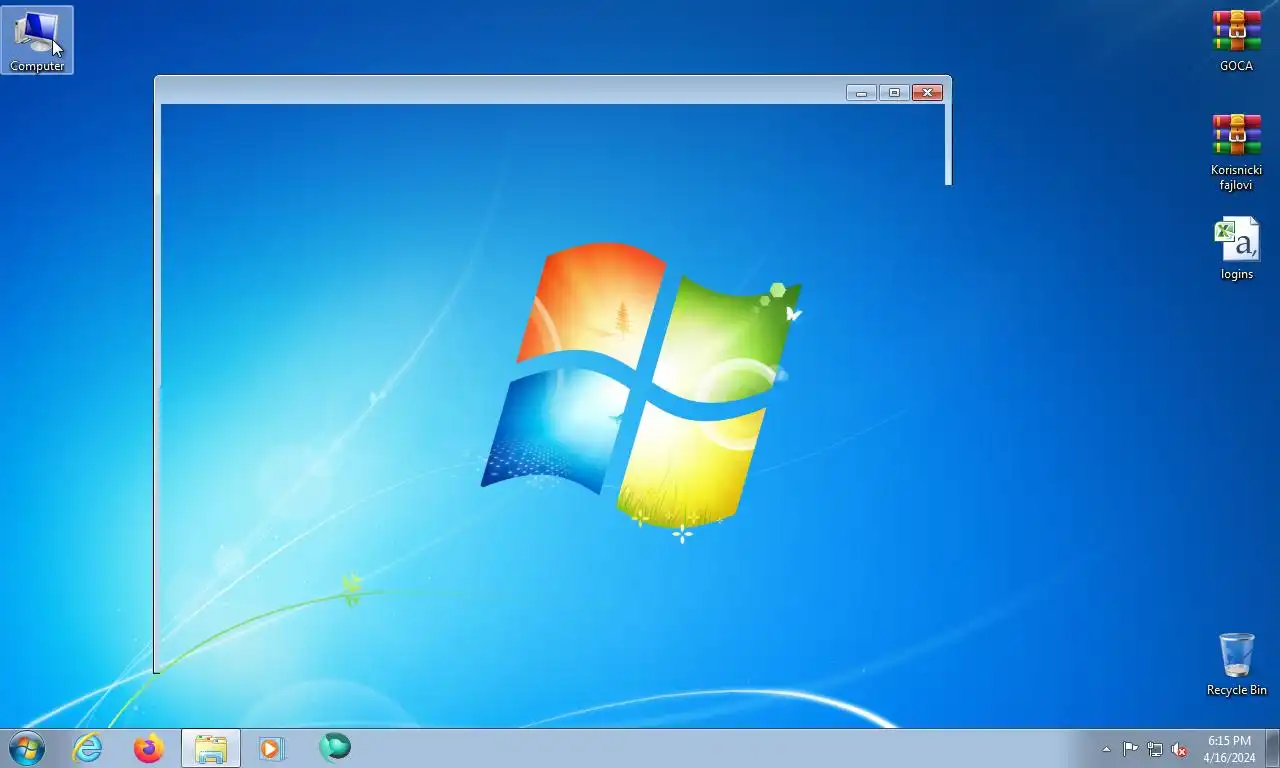Close the blank window
Screen dimensions: 1280x768
pyautogui.click(x=927, y=93)
